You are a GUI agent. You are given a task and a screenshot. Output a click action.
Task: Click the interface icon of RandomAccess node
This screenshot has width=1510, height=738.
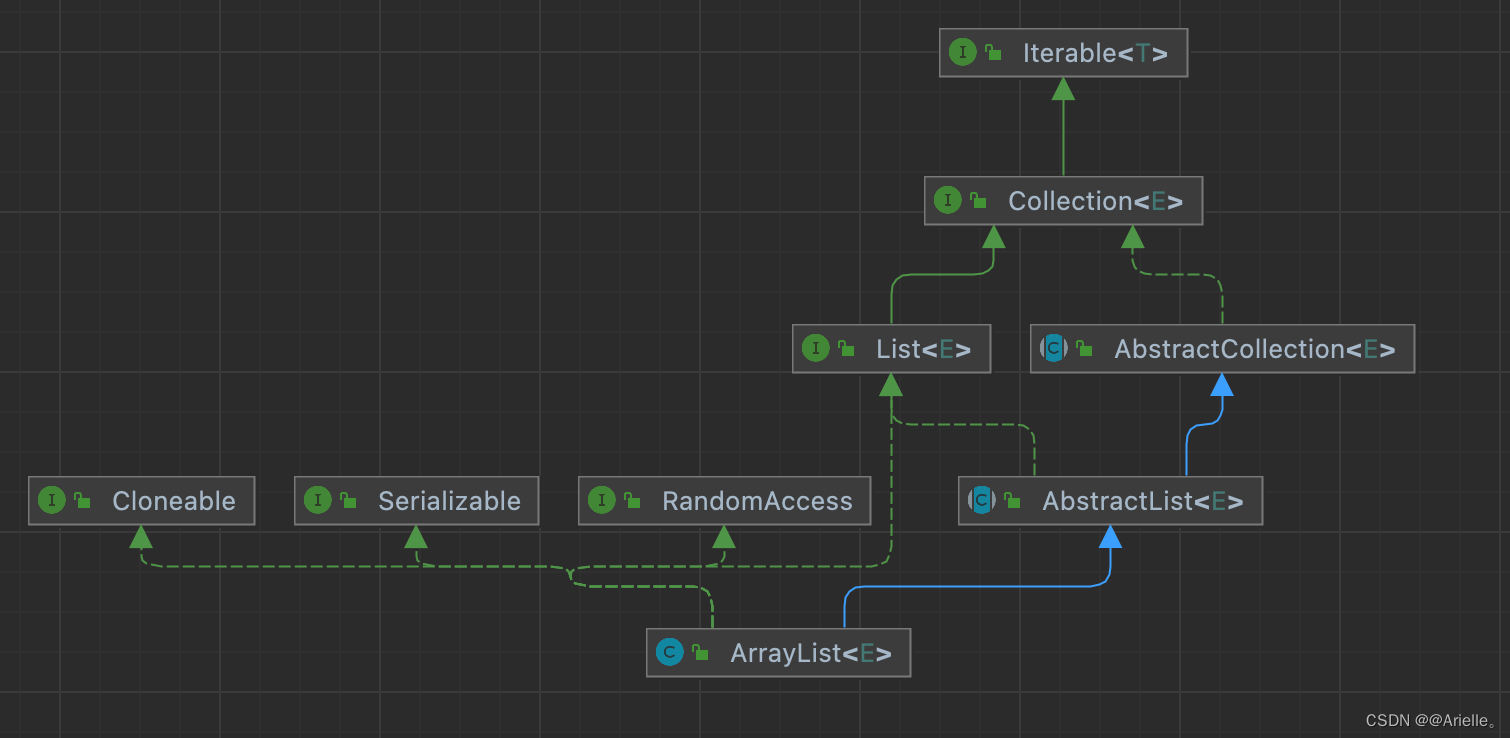pos(601,500)
